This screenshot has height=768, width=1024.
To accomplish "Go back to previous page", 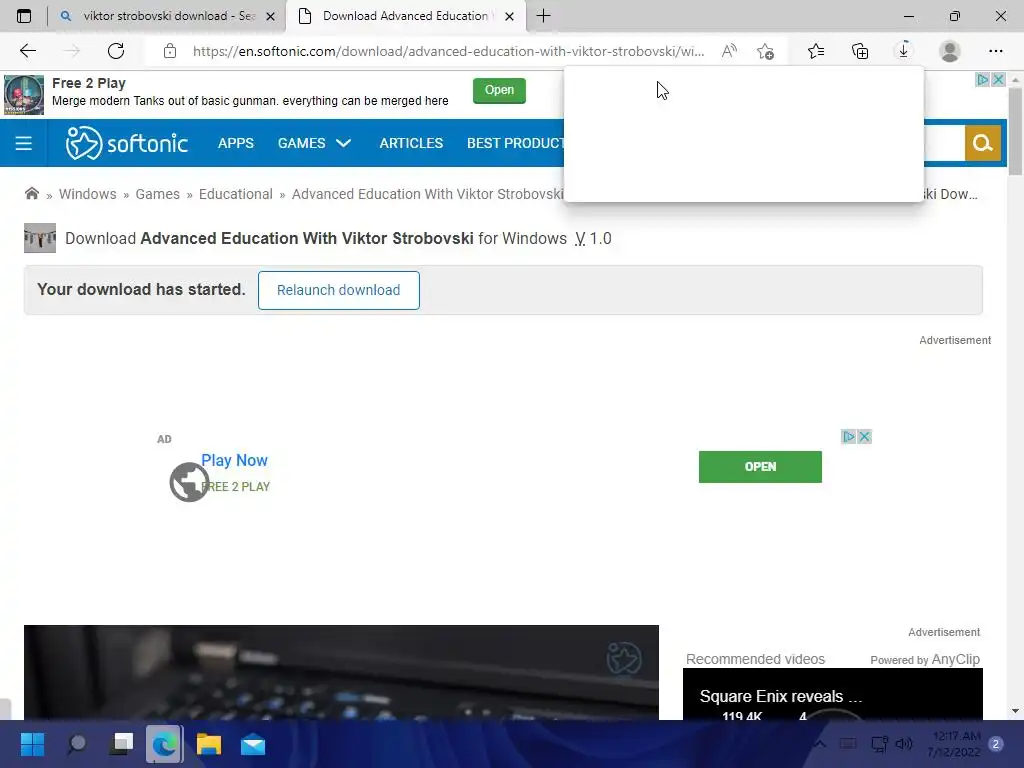I will [x=27, y=51].
